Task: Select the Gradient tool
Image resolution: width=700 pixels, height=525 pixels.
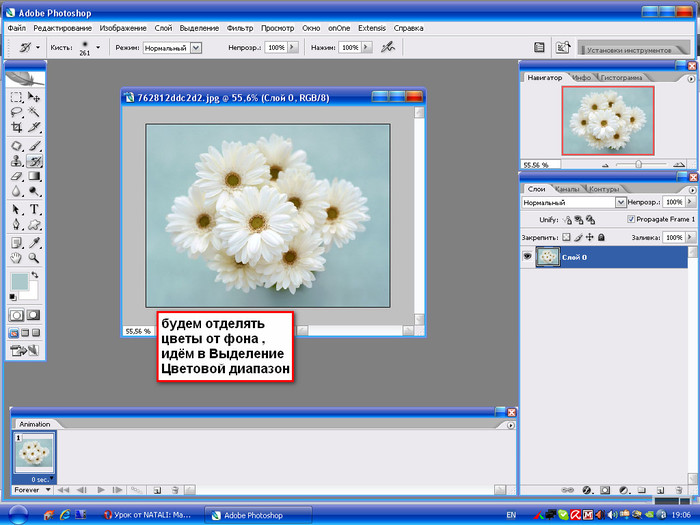Action: [34, 176]
